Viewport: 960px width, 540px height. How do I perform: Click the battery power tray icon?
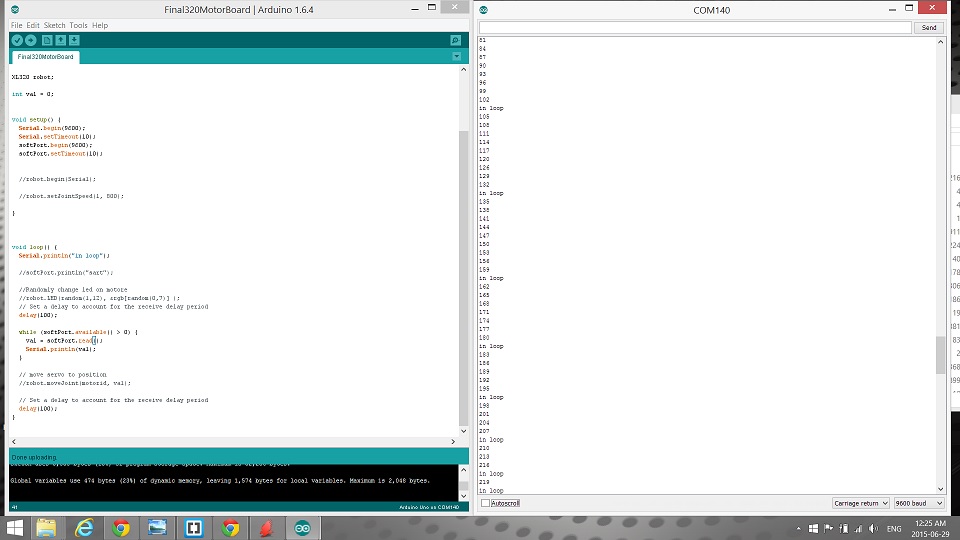click(x=844, y=528)
